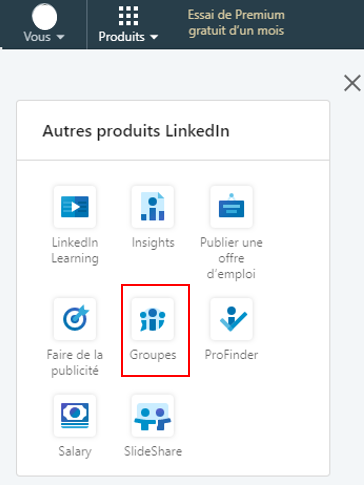Open the Salary banknote icon
The height and width of the screenshot is (485, 364).
[75, 416]
